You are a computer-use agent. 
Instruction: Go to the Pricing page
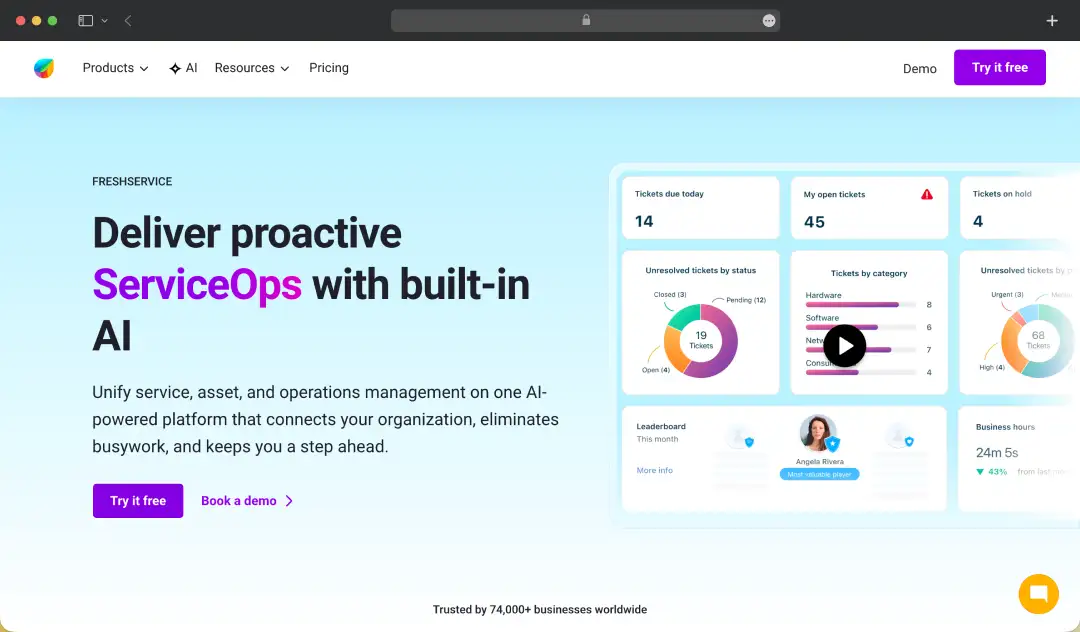pos(329,67)
